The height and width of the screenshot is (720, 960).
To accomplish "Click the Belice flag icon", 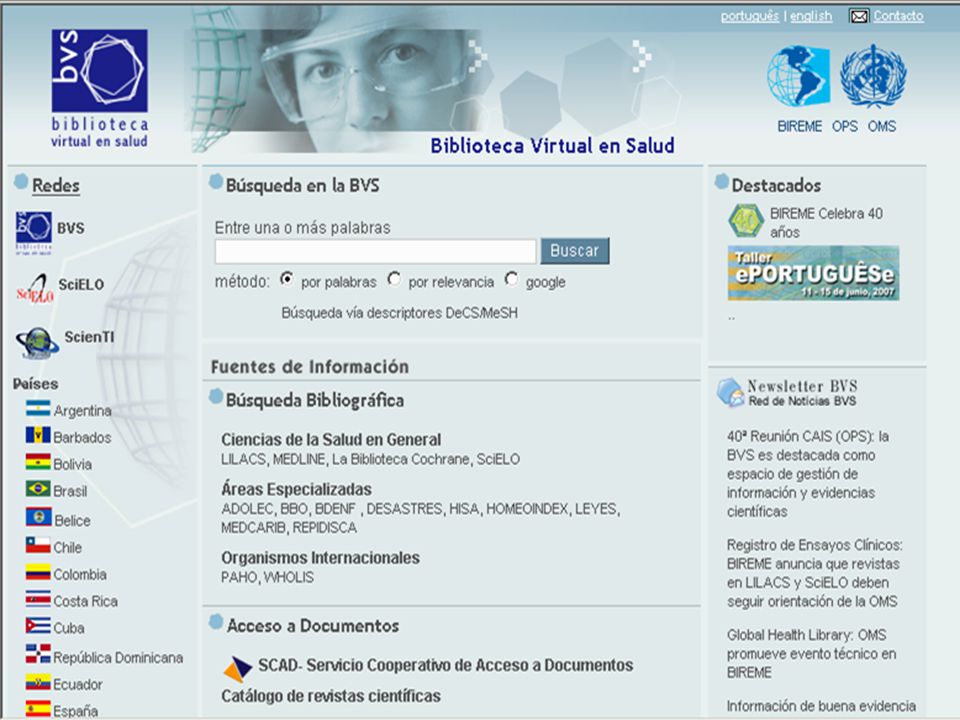I will [x=39, y=517].
